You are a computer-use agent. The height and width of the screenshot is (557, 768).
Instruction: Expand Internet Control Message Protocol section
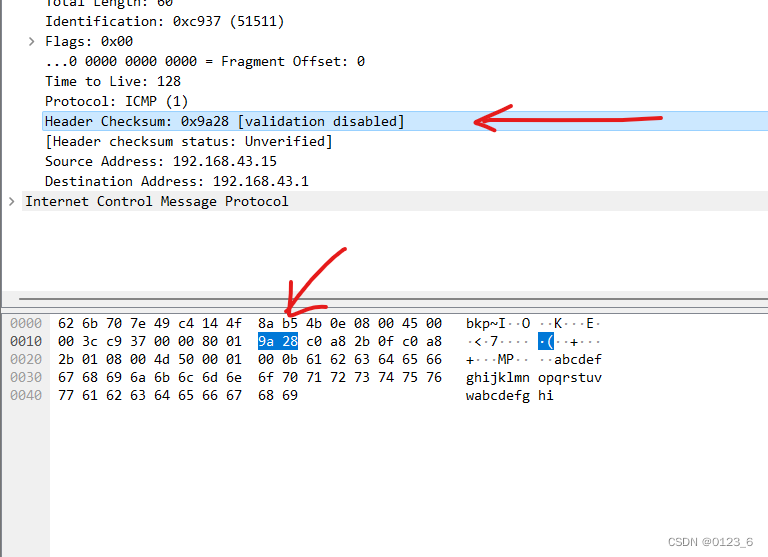click(x=12, y=201)
